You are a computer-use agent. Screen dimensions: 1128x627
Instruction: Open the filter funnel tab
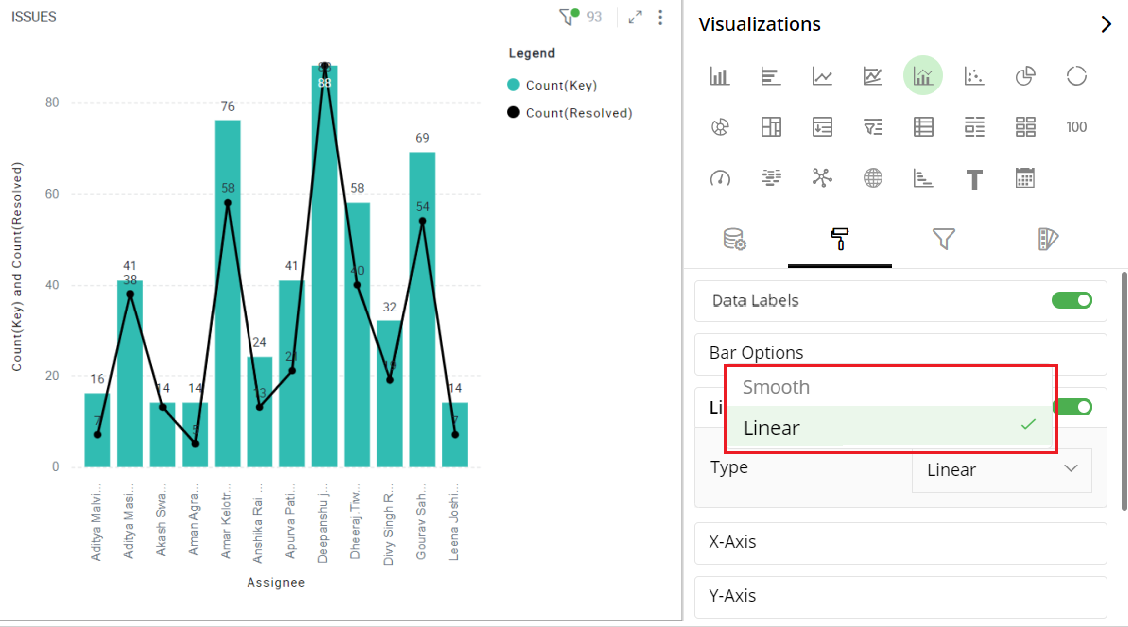coord(943,239)
